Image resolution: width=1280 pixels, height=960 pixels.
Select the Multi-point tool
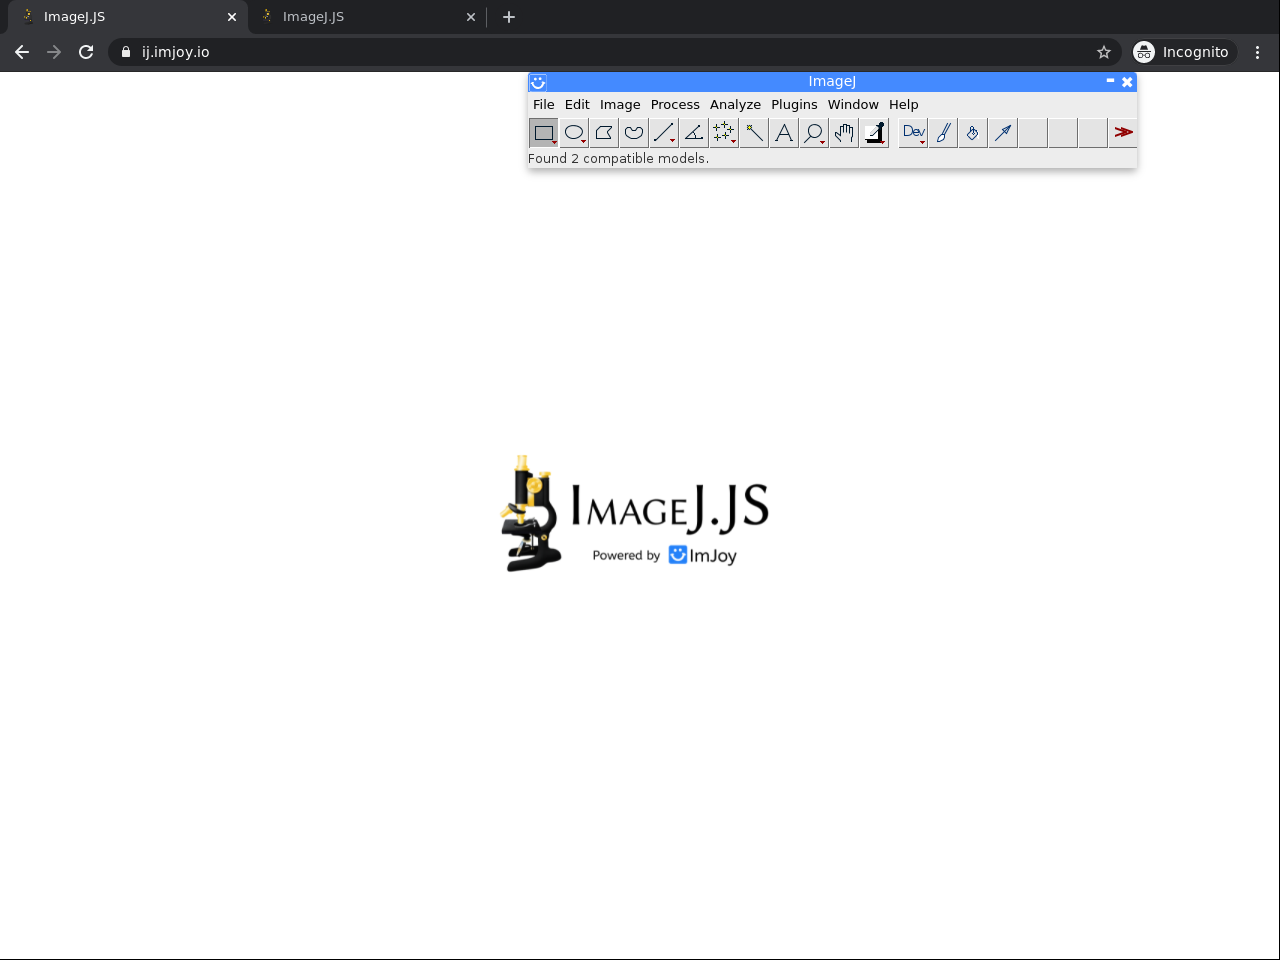[724, 132]
